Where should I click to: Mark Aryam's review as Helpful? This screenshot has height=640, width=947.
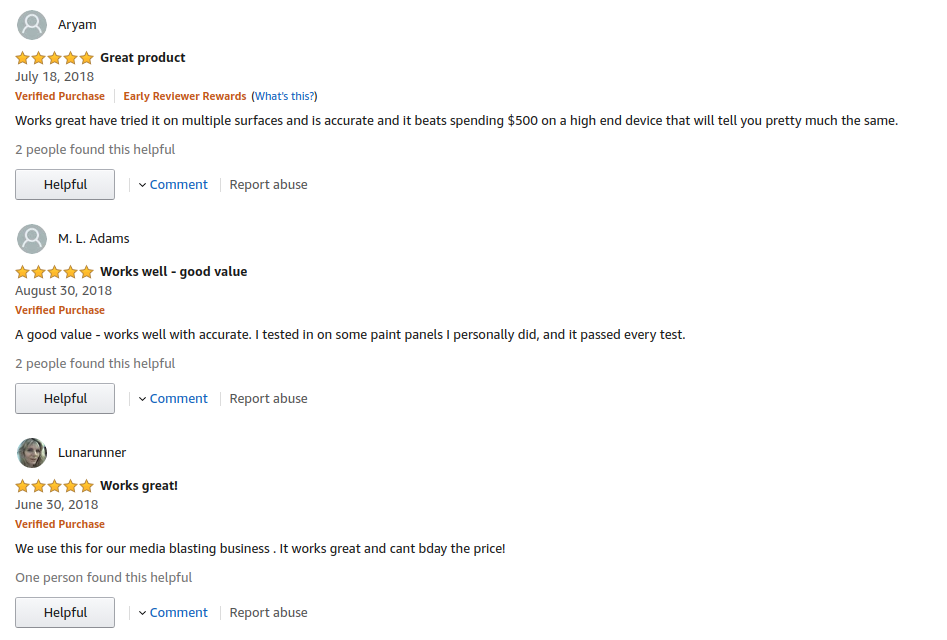pos(65,184)
